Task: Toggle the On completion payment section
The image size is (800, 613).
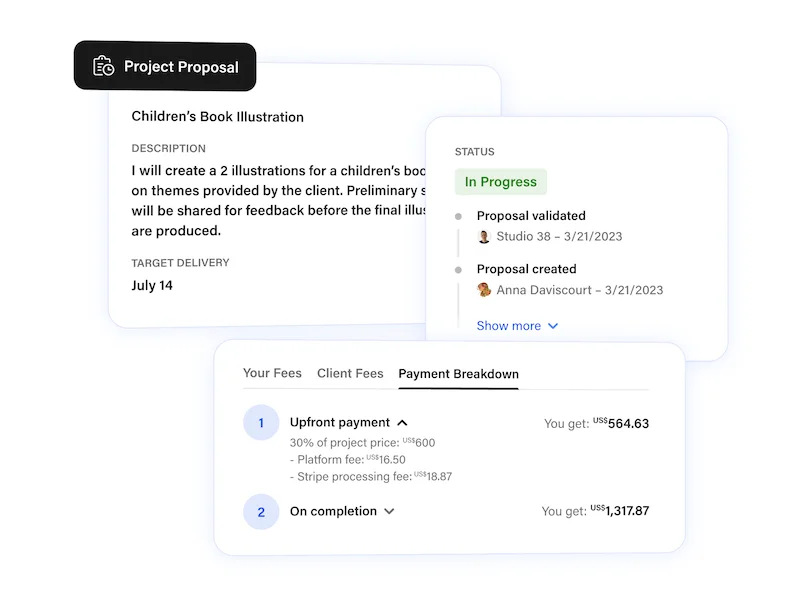Action: pyautogui.click(x=389, y=511)
